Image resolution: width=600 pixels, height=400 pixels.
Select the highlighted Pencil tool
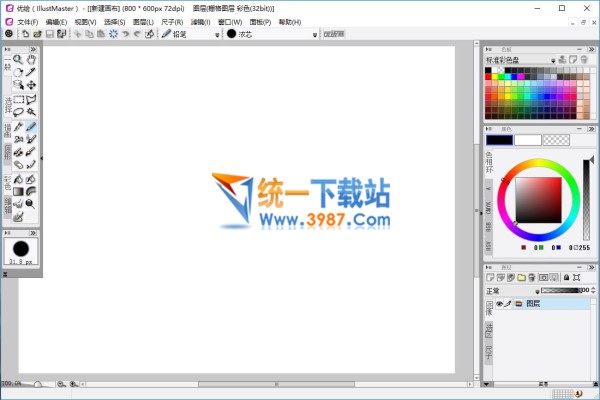[31, 126]
